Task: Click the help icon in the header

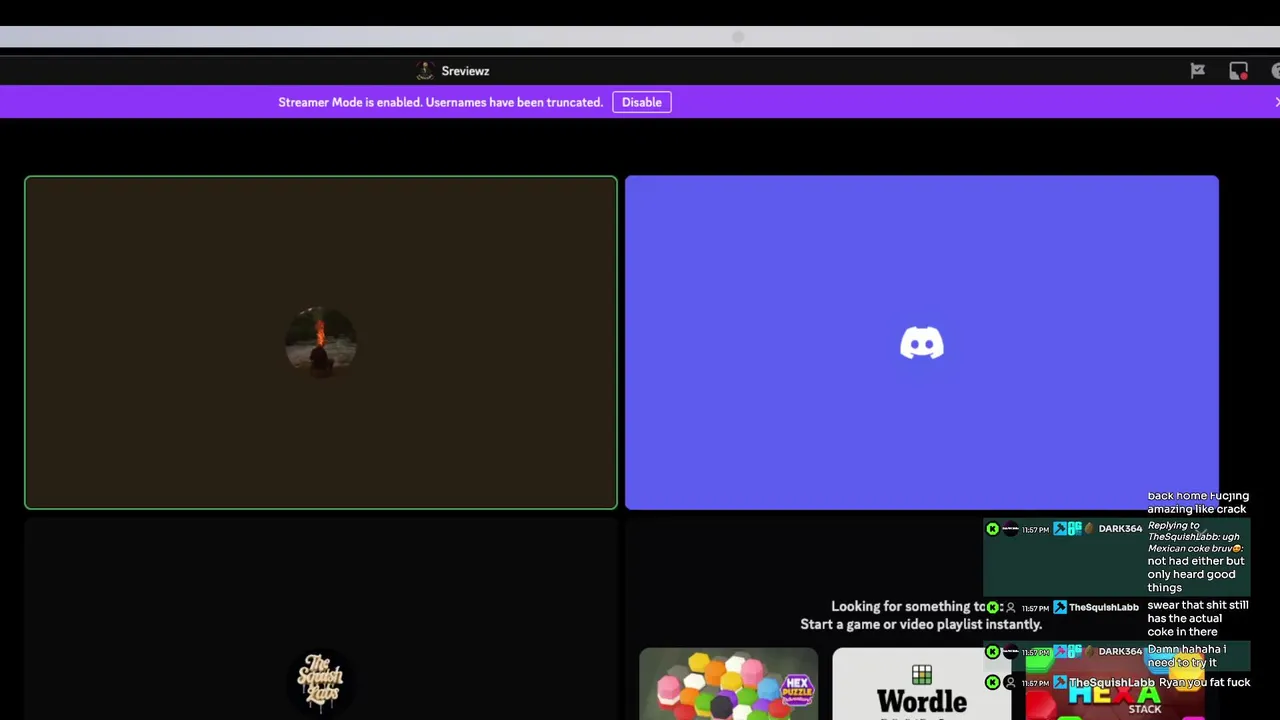Action: tap(1276, 71)
